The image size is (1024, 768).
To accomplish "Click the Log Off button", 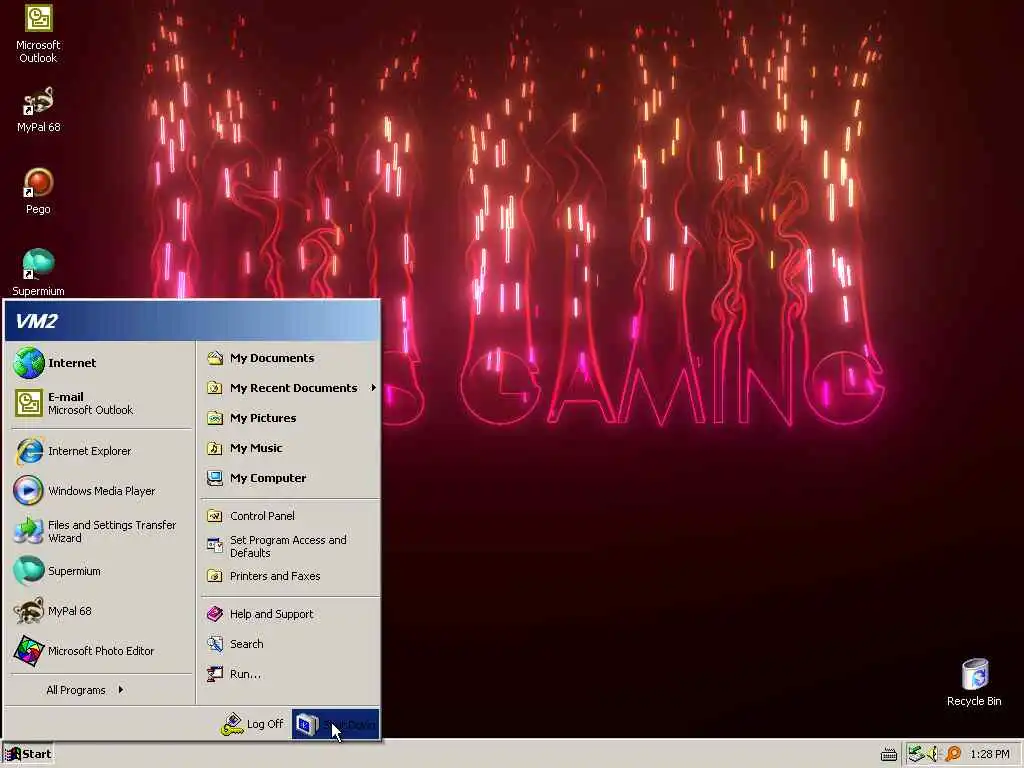I will point(252,724).
